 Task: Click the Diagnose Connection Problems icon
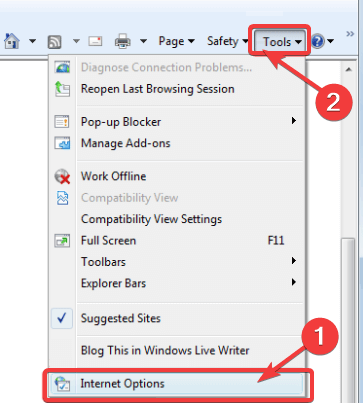(x=62, y=67)
